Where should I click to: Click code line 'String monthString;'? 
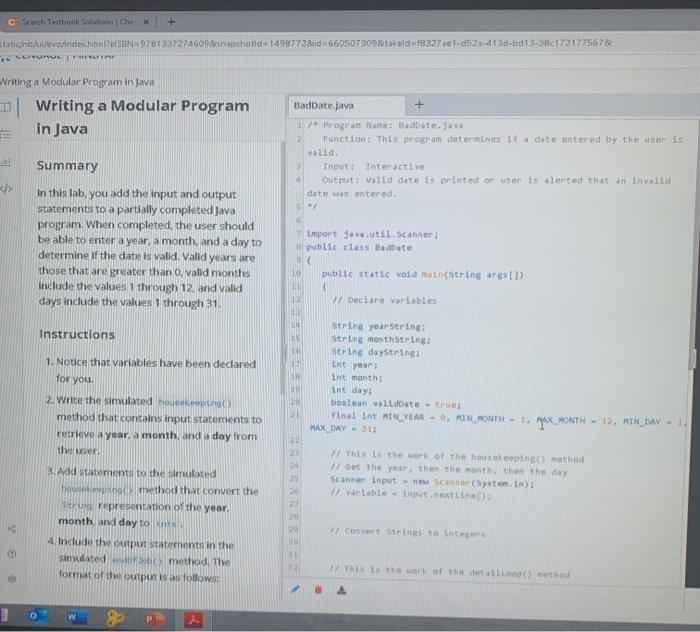[381, 339]
